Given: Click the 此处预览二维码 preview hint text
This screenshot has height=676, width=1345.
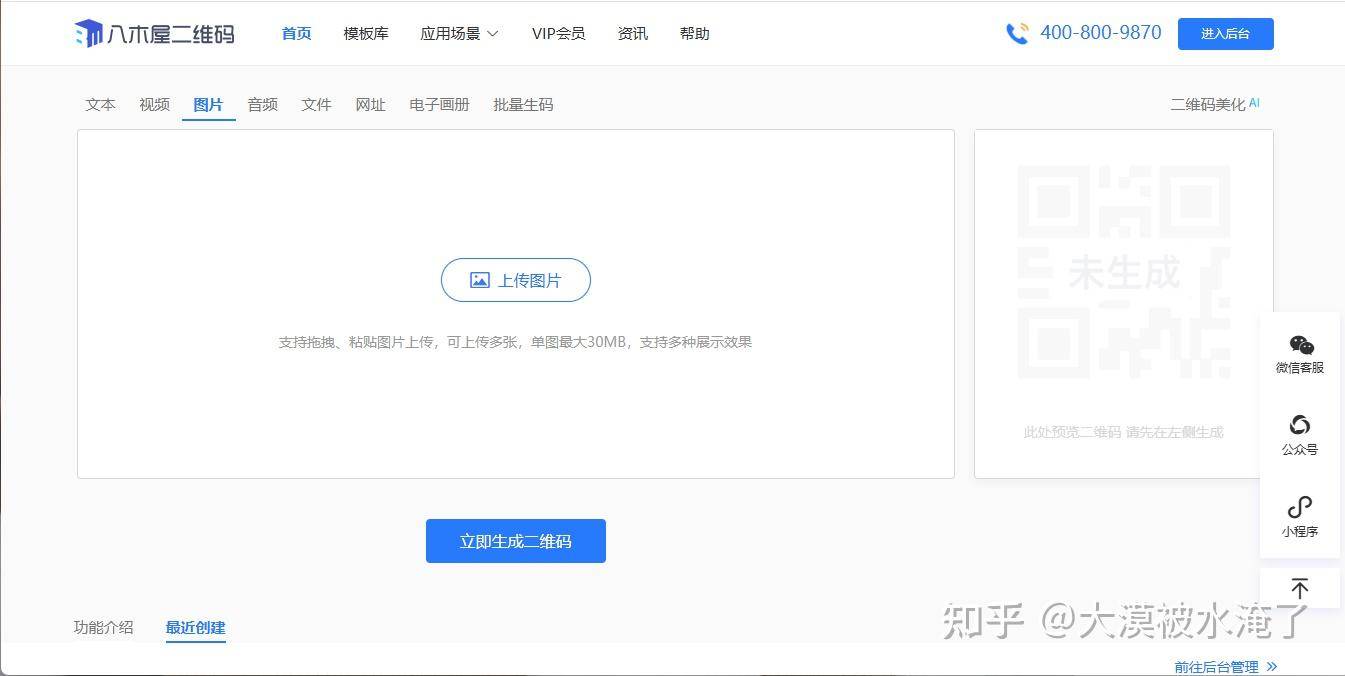Looking at the screenshot, I should coord(1124,432).
